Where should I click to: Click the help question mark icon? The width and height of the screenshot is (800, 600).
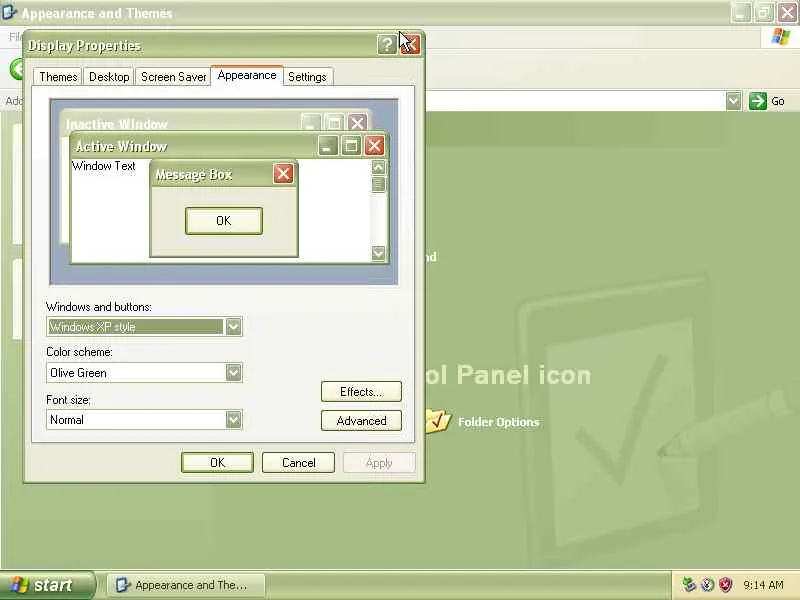[387, 45]
